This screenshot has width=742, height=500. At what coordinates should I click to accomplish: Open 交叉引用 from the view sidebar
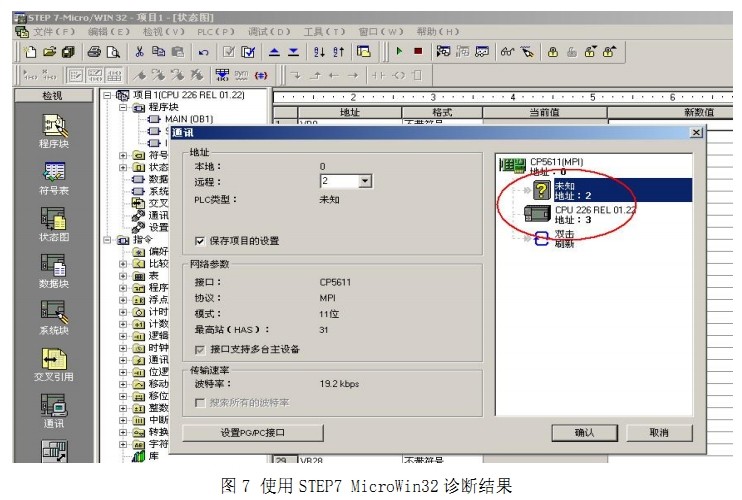point(54,365)
